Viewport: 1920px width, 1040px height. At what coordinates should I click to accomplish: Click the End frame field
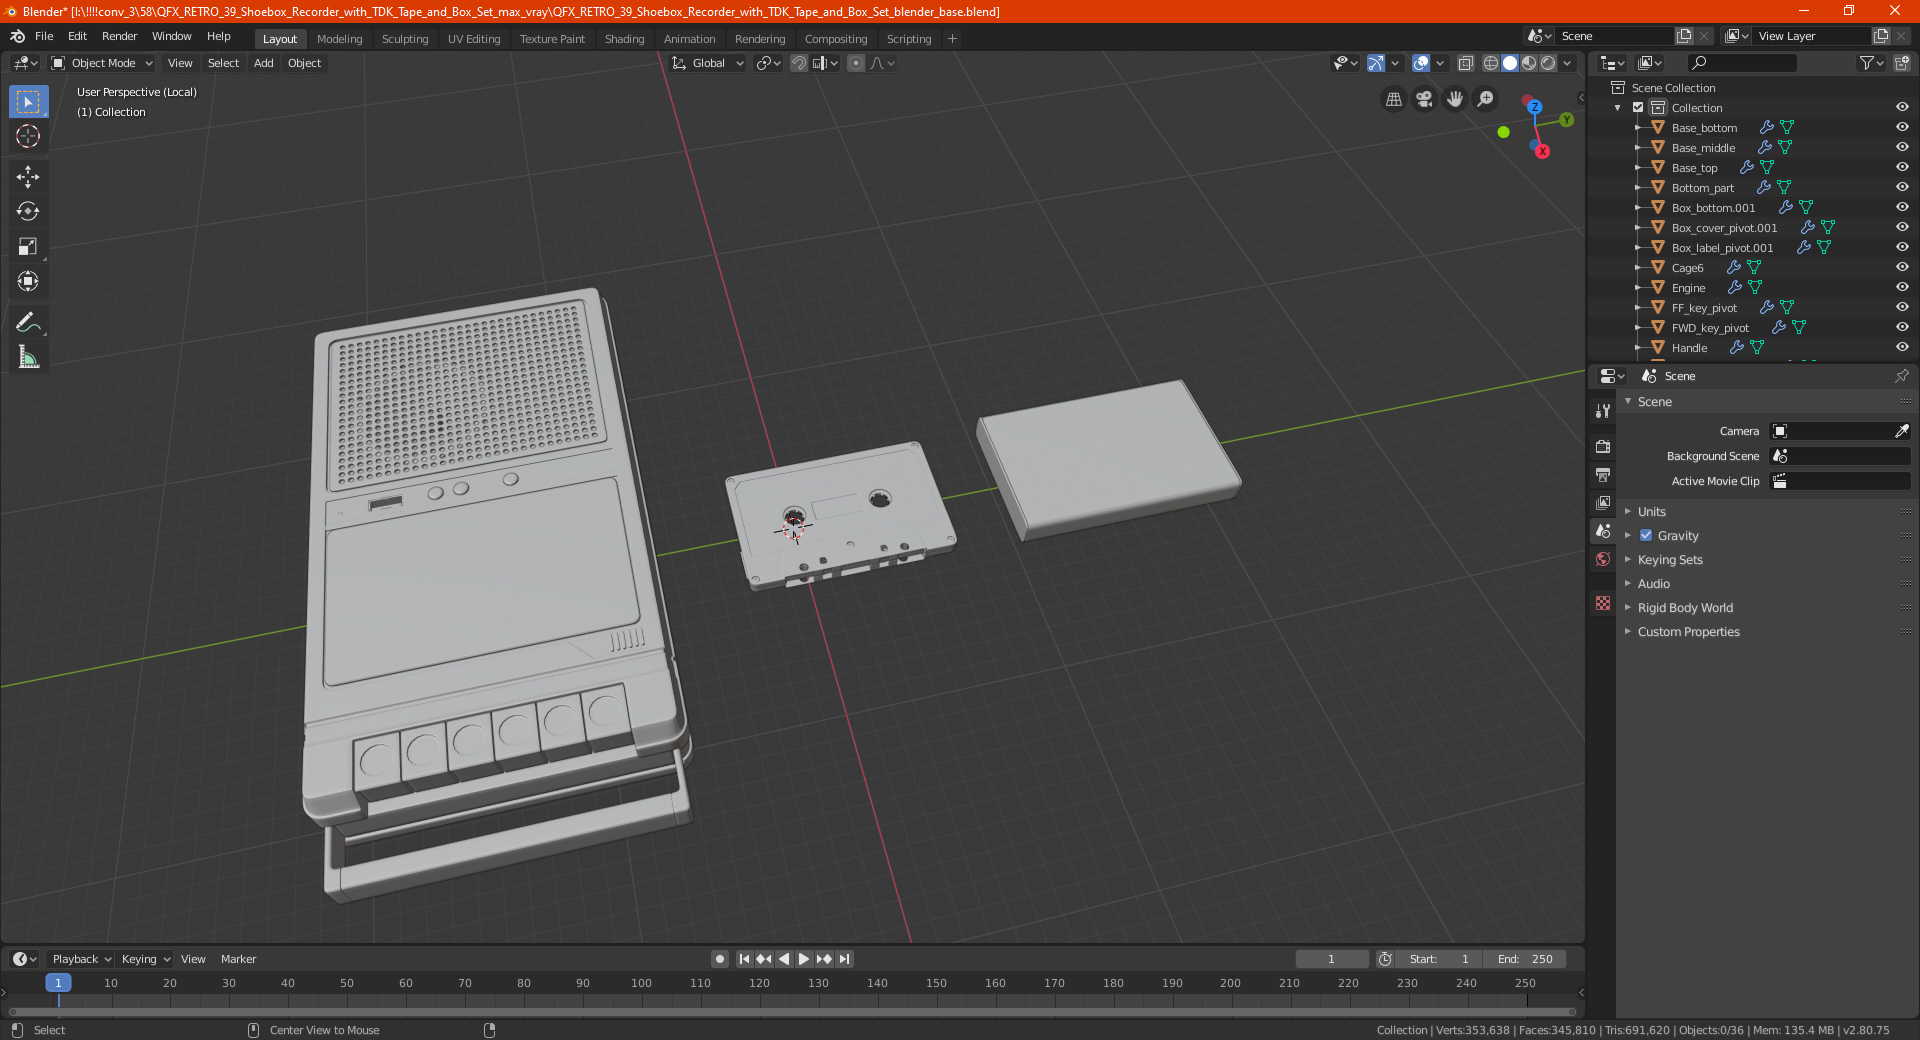click(x=1525, y=959)
